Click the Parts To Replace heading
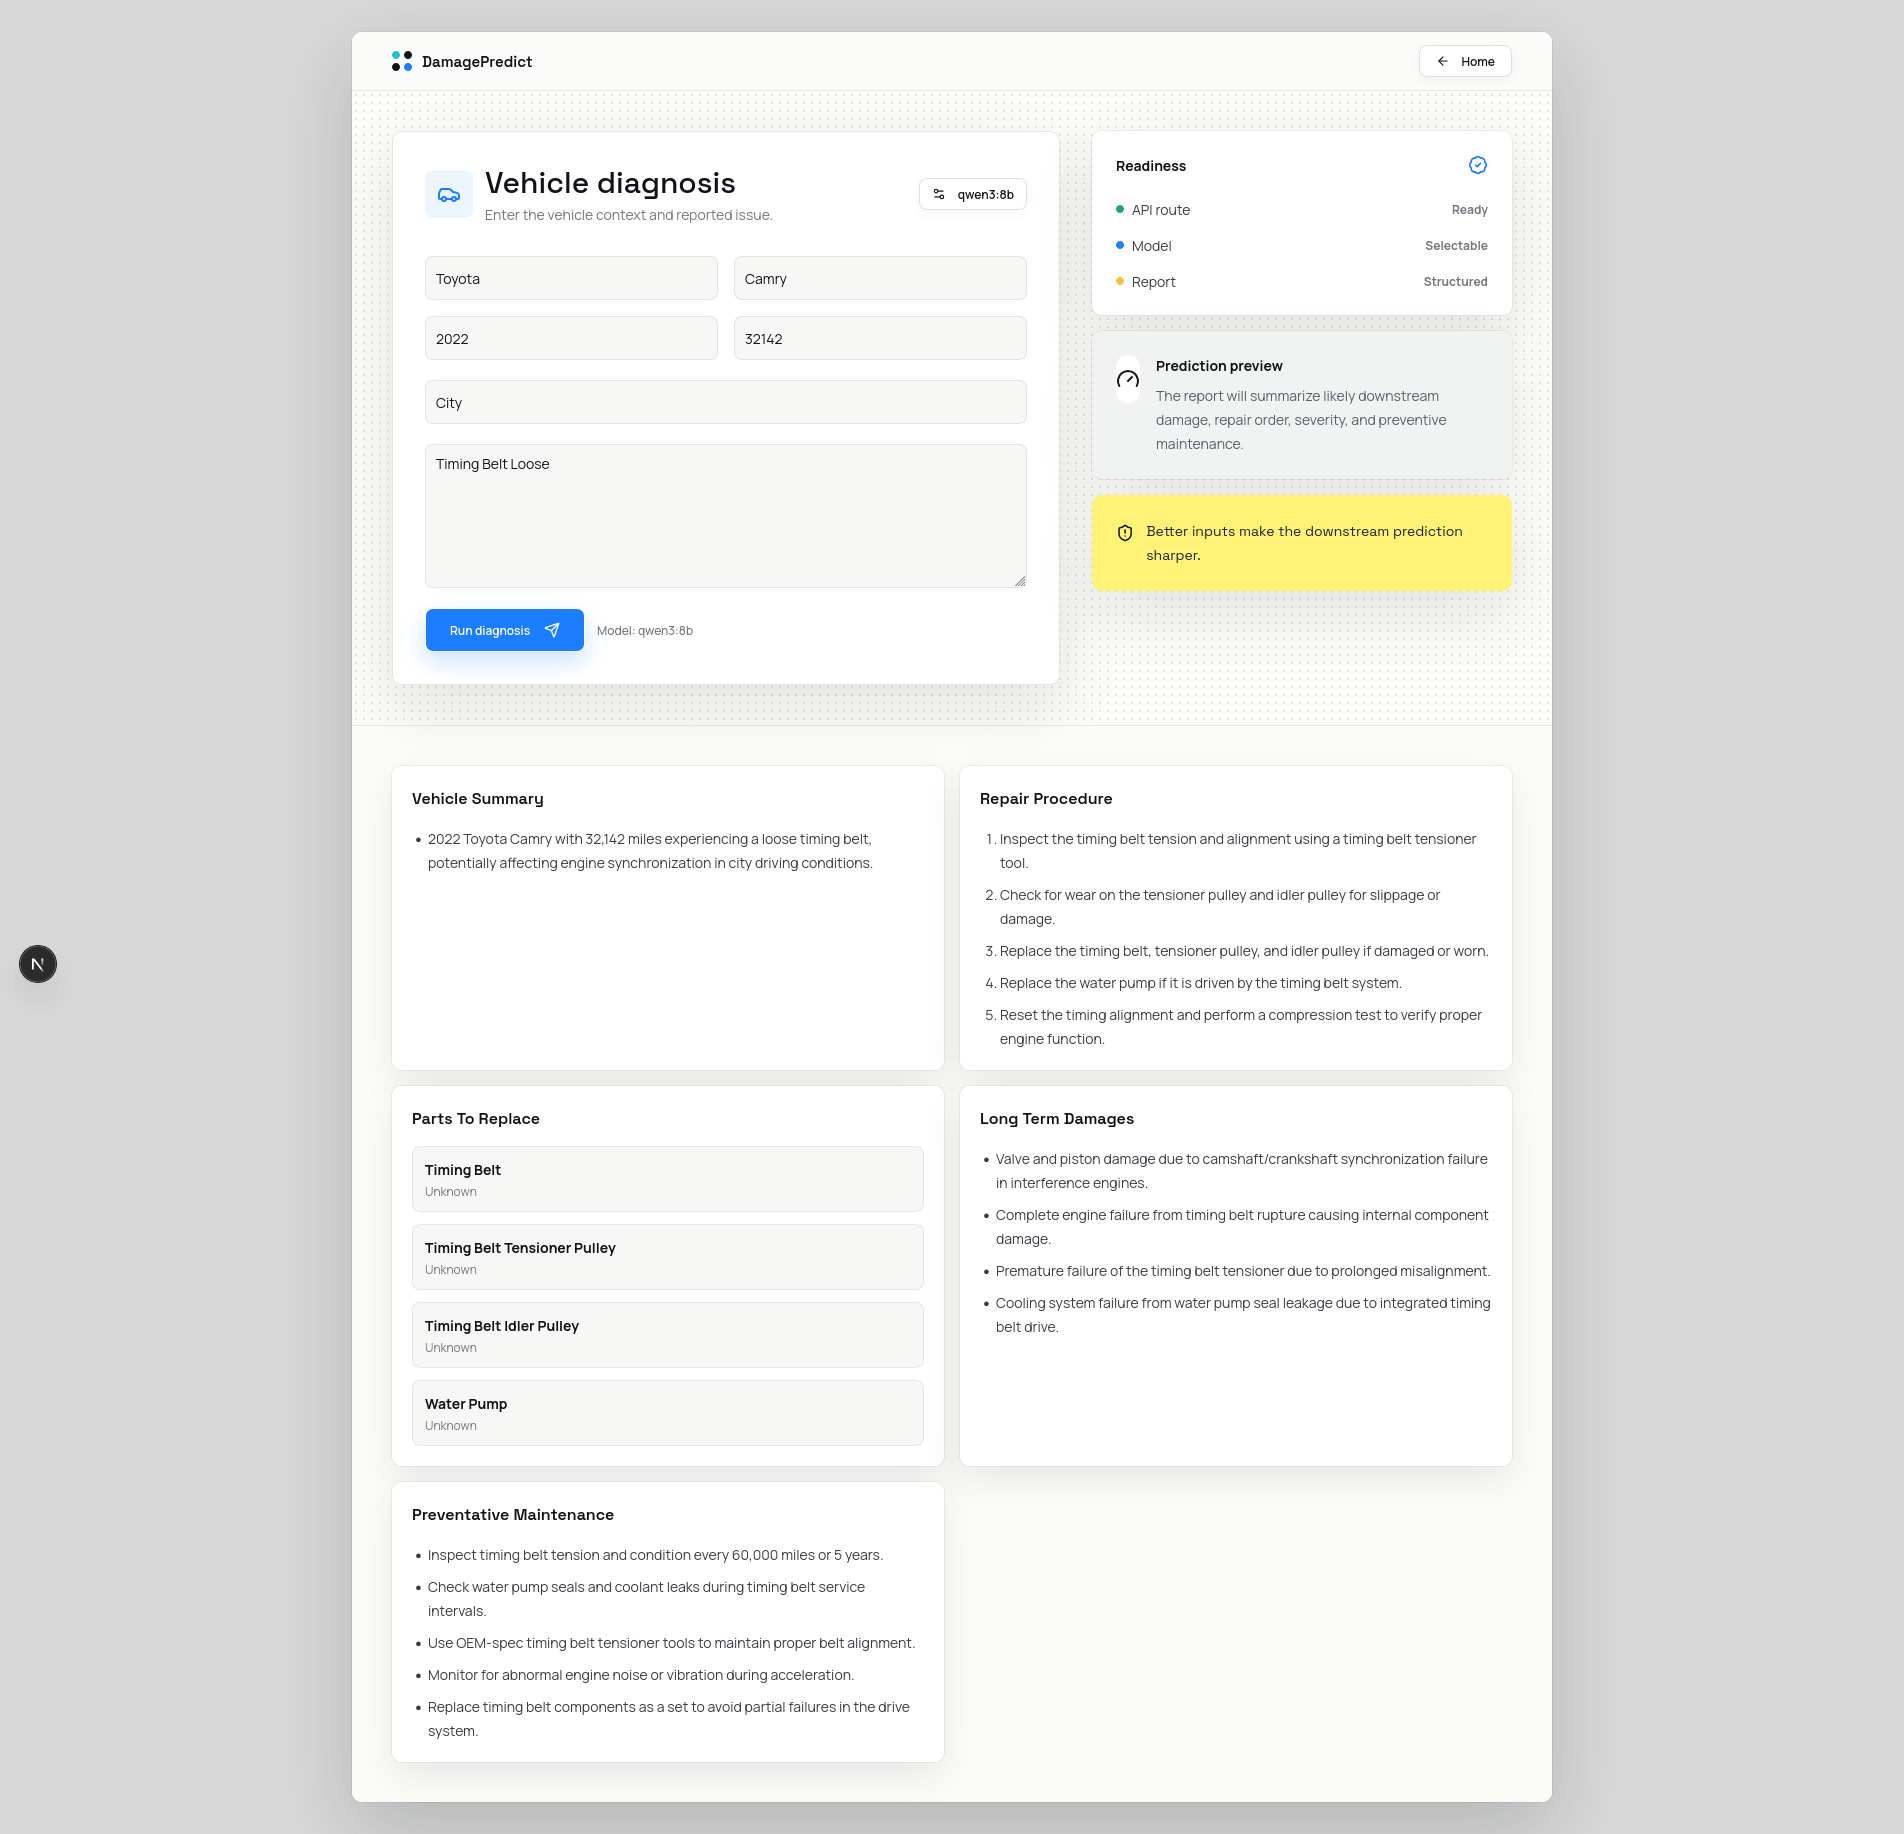 [476, 1119]
